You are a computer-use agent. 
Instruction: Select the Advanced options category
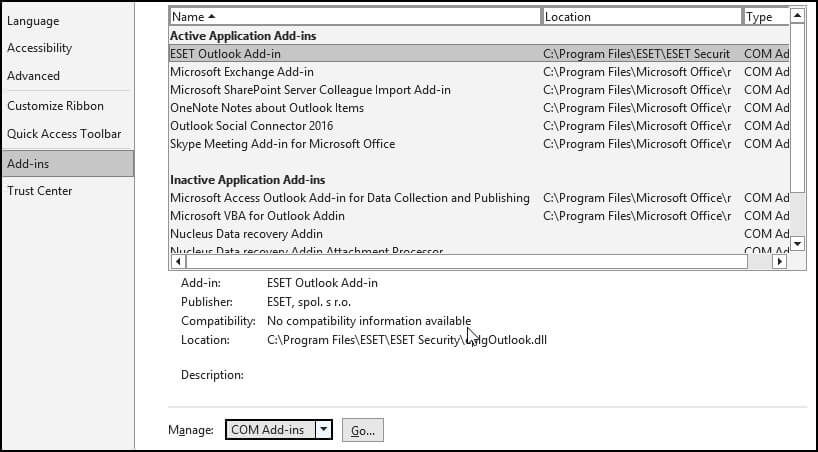[33, 76]
